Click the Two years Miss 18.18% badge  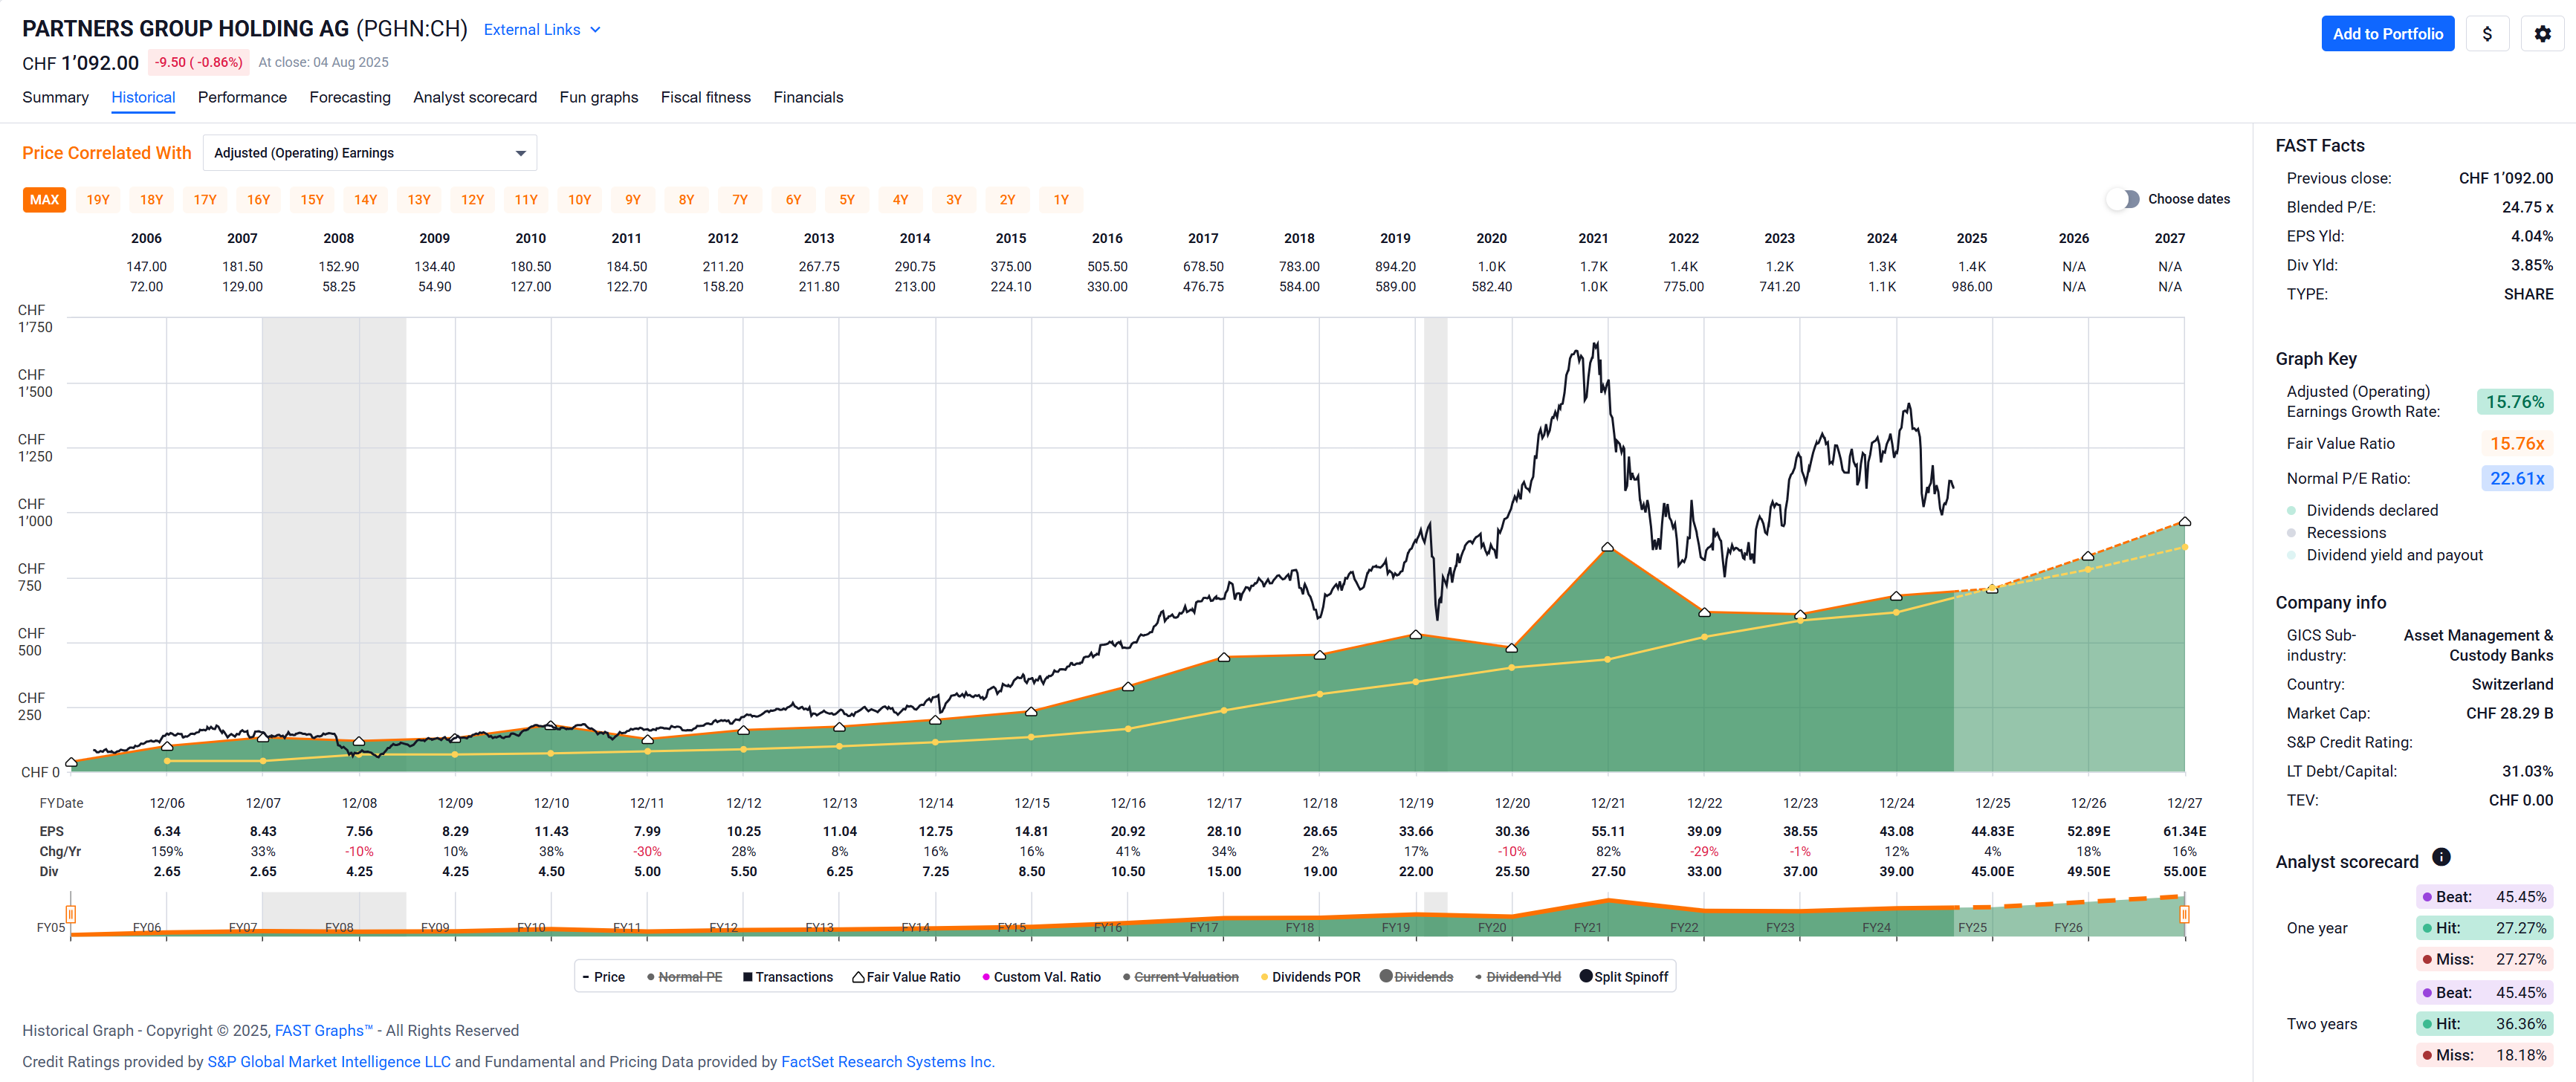(2484, 1055)
